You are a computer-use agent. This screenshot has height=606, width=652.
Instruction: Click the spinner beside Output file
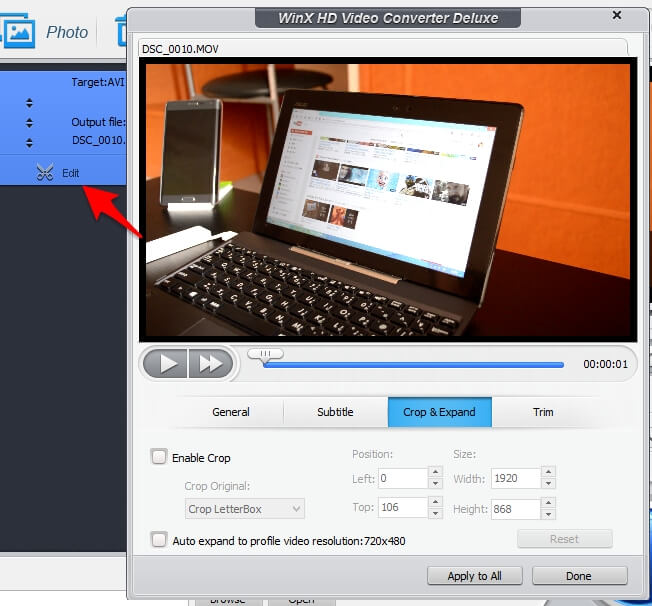(x=29, y=123)
